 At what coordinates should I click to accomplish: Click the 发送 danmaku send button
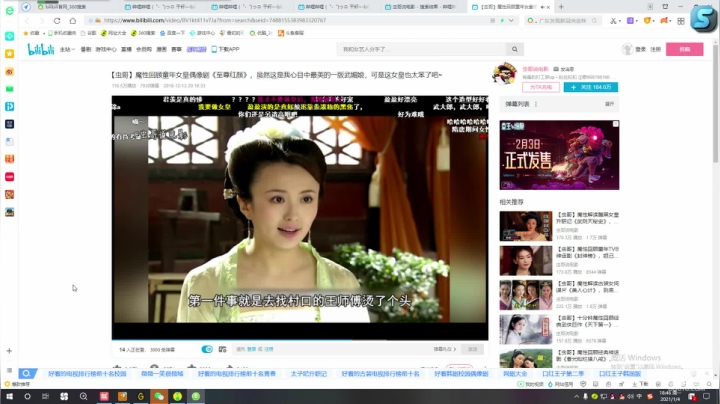(x=472, y=349)
